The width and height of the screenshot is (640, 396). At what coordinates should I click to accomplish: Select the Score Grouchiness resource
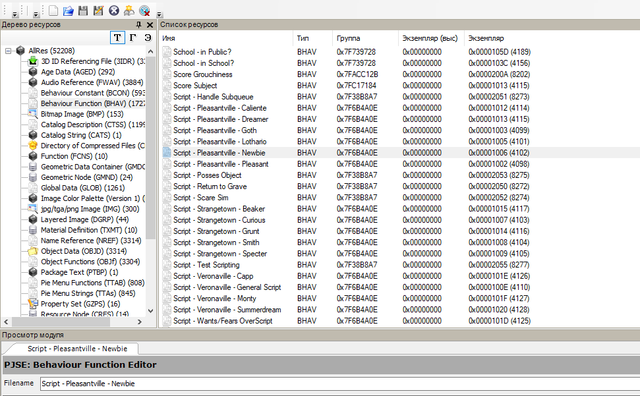pyautogui.click(x=400, y=75)
